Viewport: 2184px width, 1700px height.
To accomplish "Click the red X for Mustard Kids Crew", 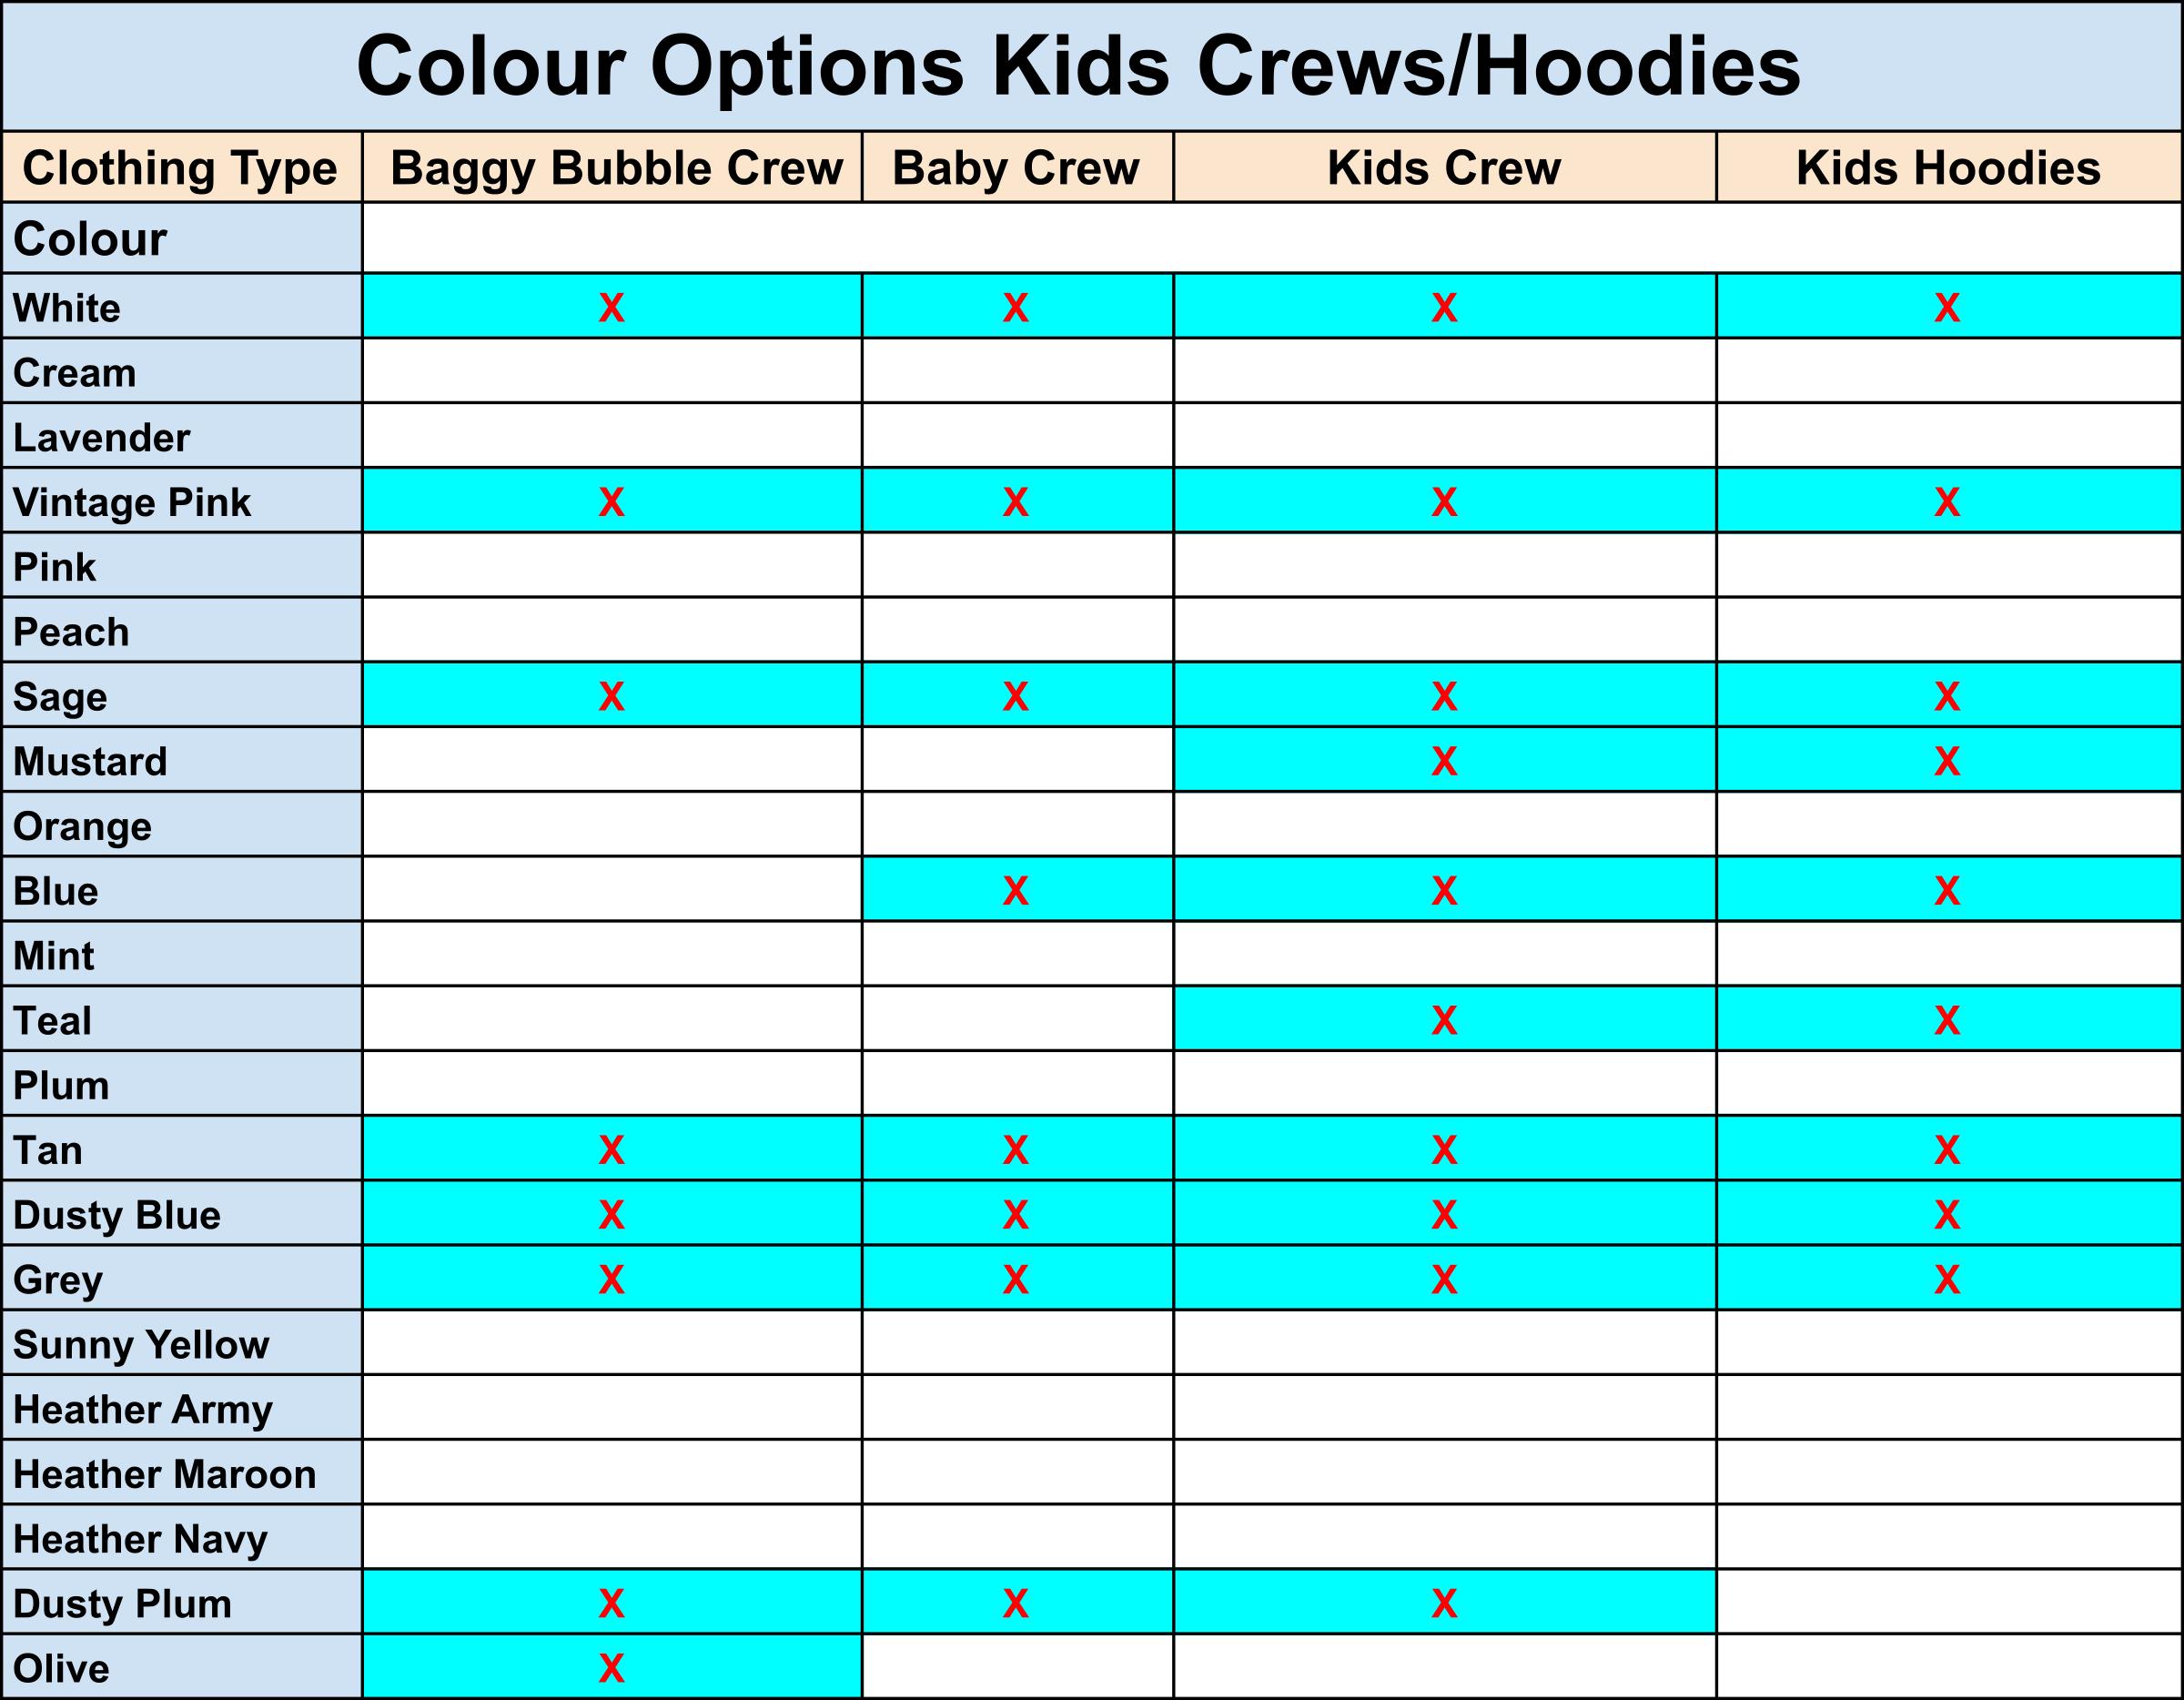I will point(1444,762).
